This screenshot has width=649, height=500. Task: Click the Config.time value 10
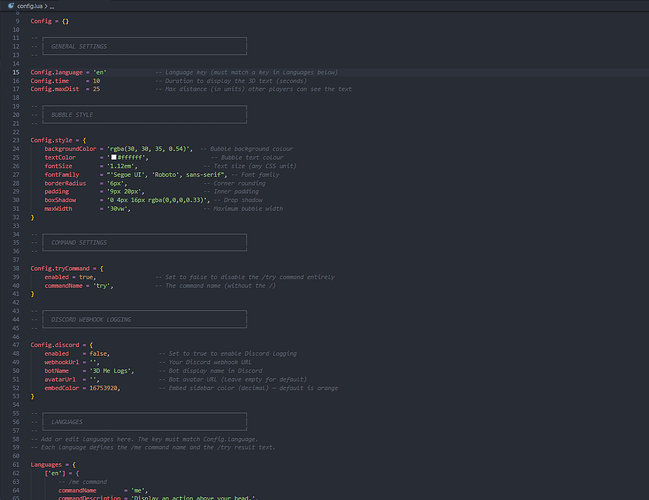coord(96,81)
